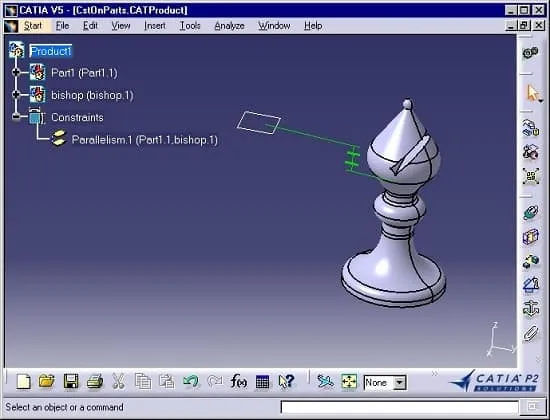This screenshot has width=550, height=420.
Task: Open the None dropdown list
Action: pyautogui.click(x=400, y=382)
